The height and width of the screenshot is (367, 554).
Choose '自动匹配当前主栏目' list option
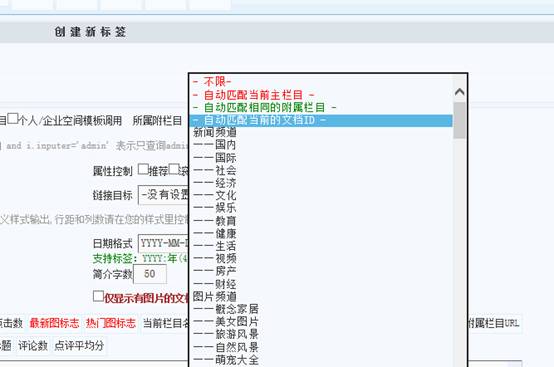pos(321,95)
